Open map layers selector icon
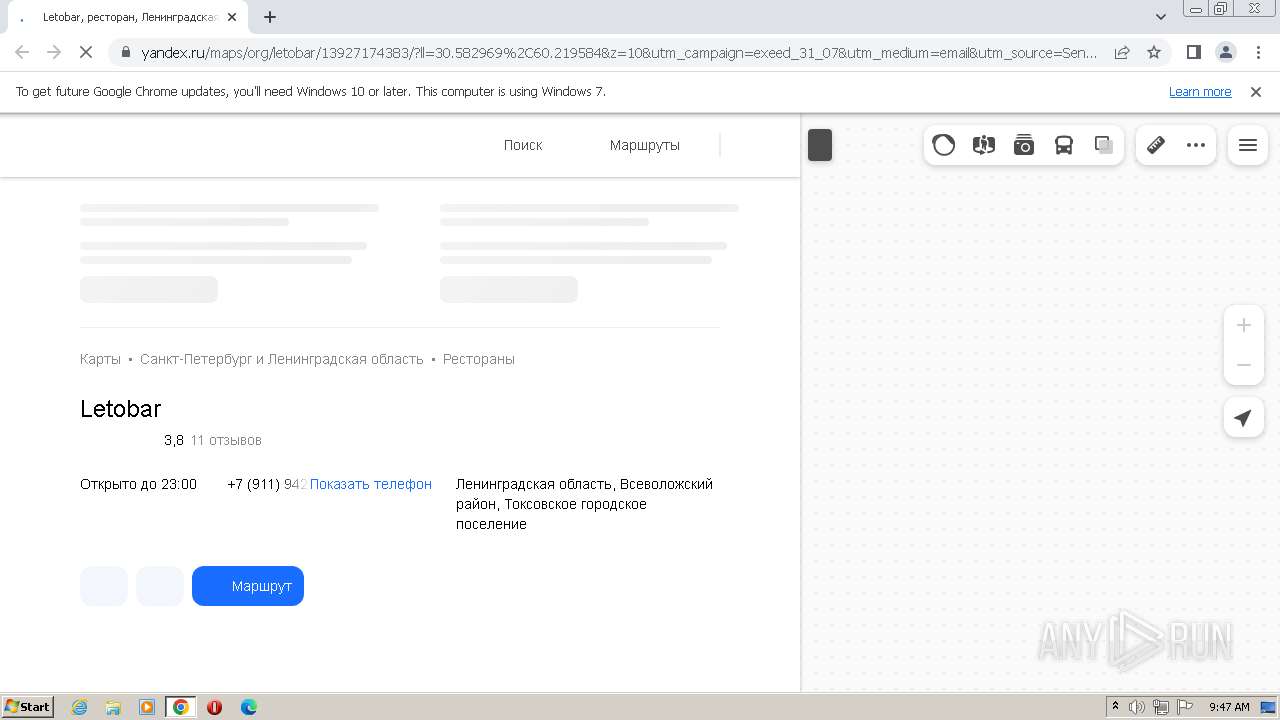Viewport: 1280px width, 720px height. 1103,145
